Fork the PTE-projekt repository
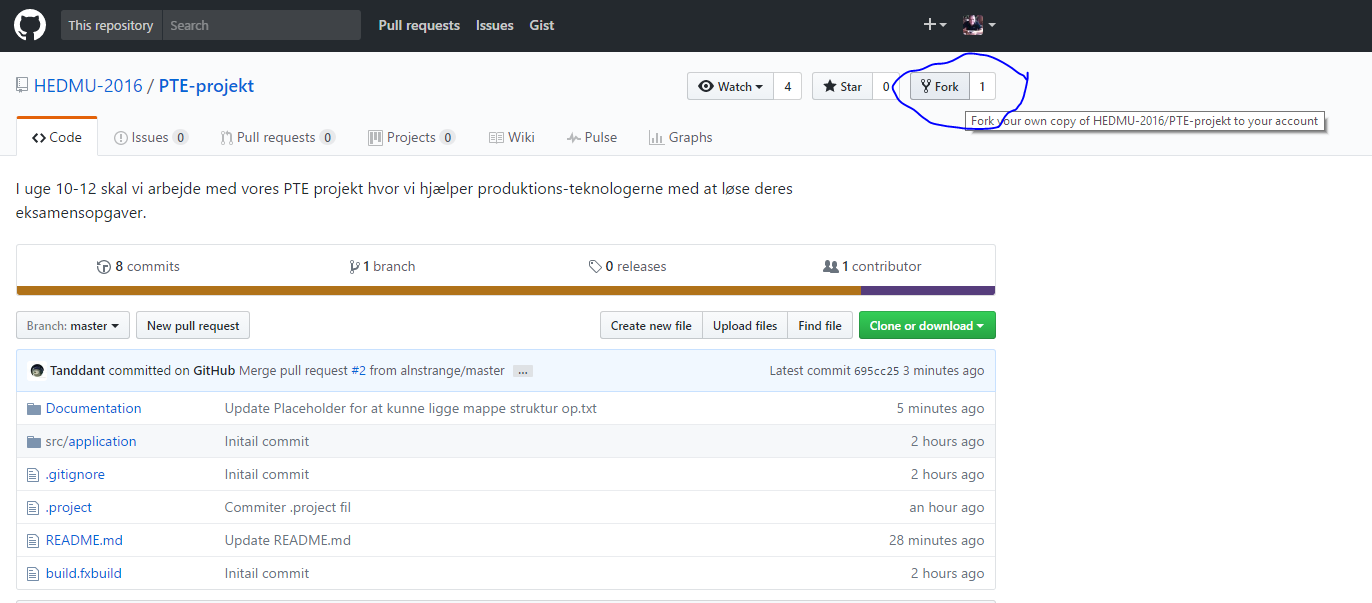This screenshot has width=1372, height=603. pyautogui.click(x=940, y=87)
